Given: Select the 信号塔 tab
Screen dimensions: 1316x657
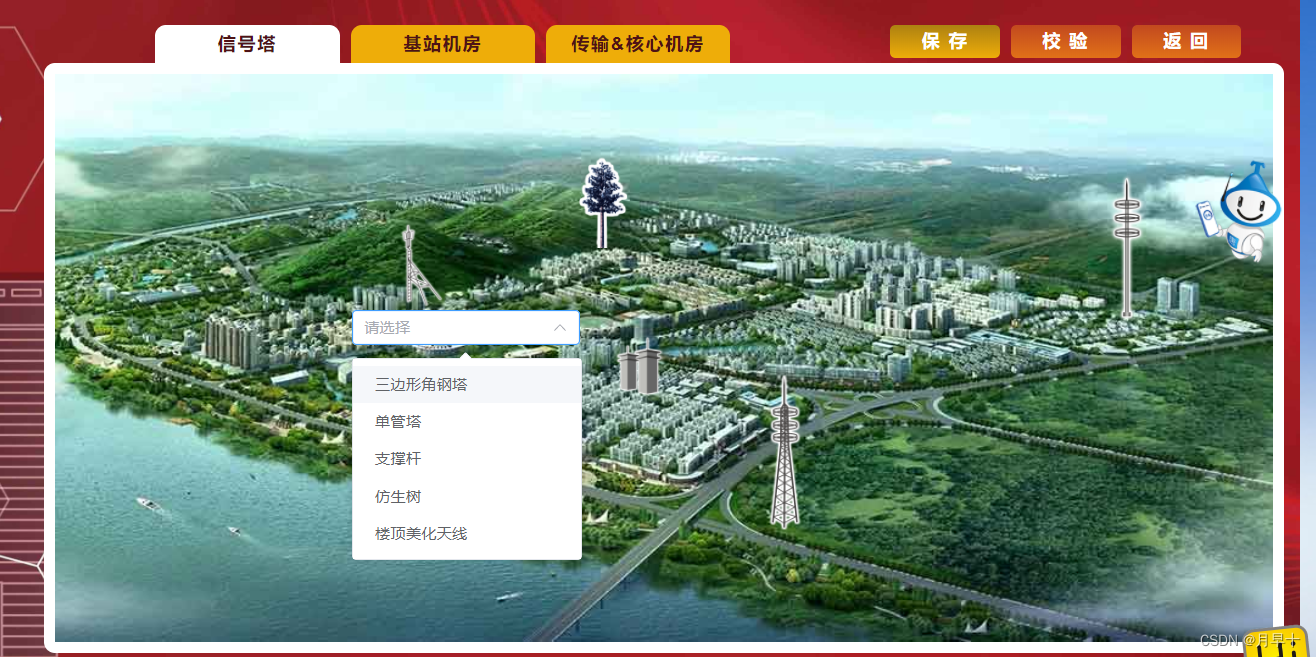Looking at the screenshot, I should tap(246, 43).
